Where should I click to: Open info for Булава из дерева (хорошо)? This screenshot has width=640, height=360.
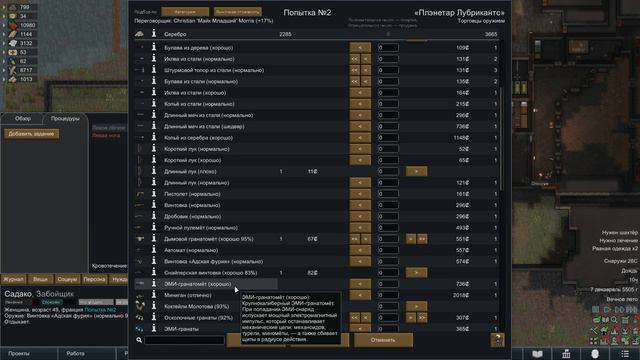tap(154, 47)
